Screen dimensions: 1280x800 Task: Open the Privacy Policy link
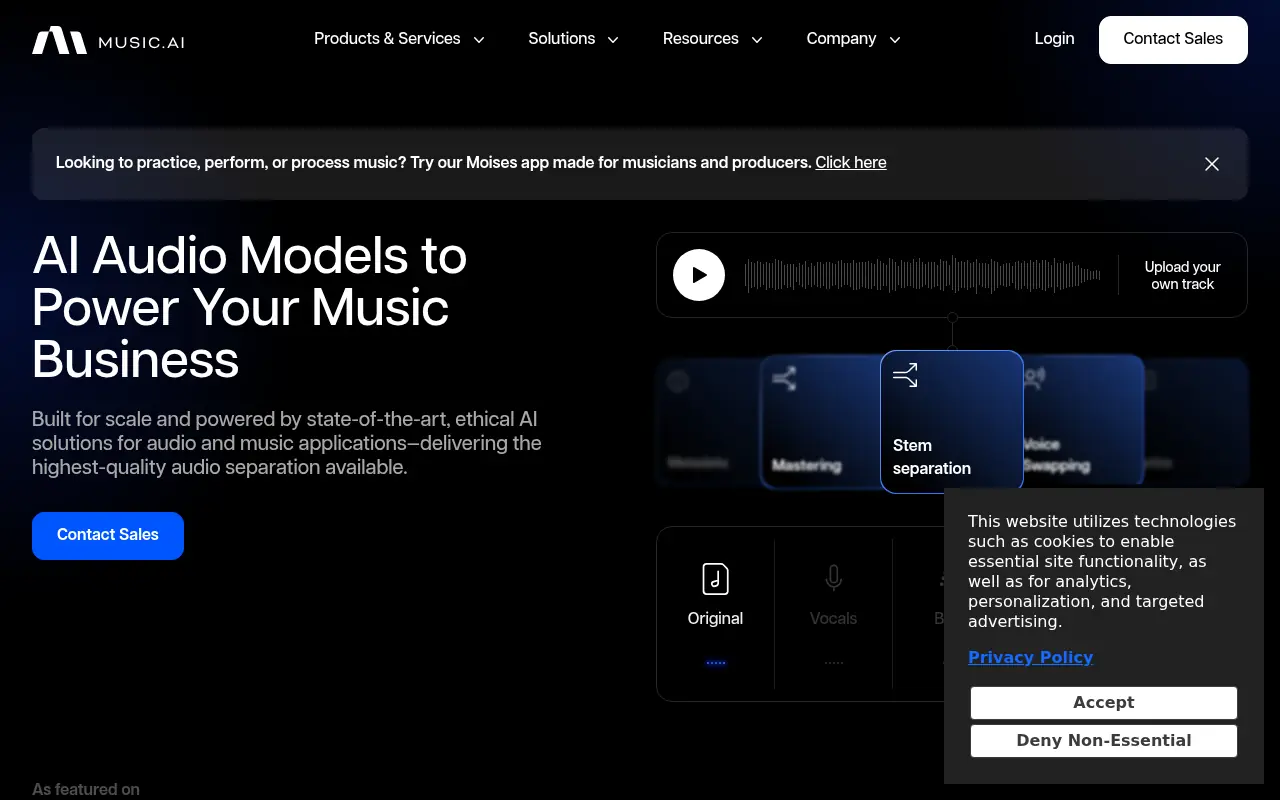(x=1030, y=657)
